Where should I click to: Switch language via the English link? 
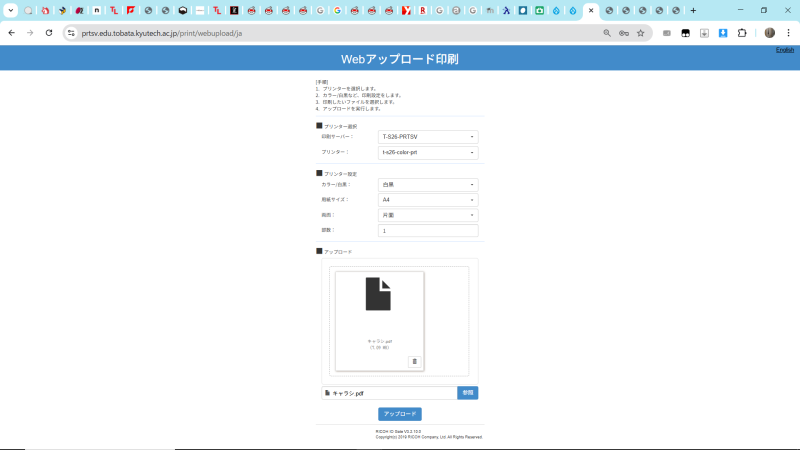[785, 50]
